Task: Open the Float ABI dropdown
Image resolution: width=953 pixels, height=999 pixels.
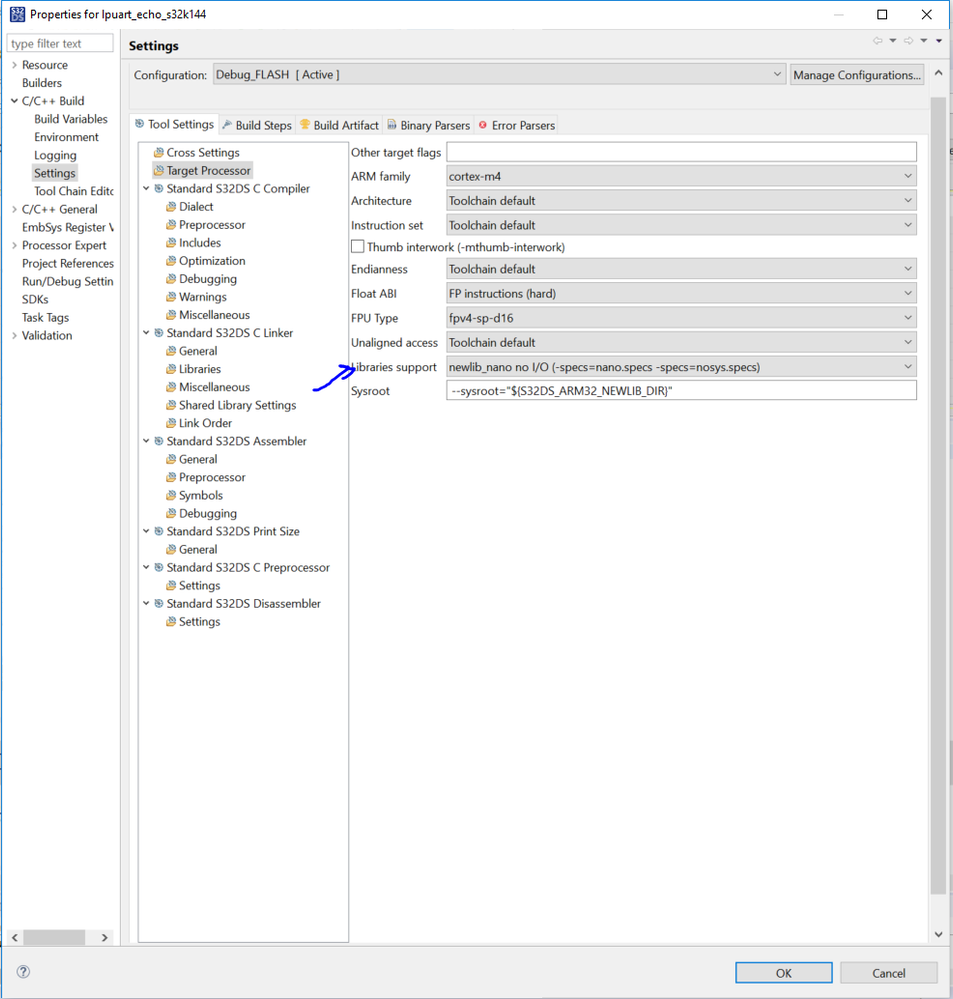Action: click(x=681, y=293)
